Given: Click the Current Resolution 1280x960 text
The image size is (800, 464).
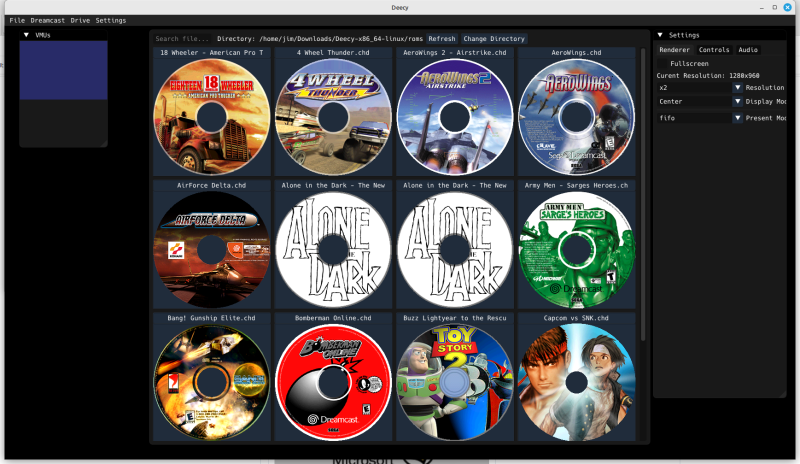Looking at the screenshot, I should point(708,76).
